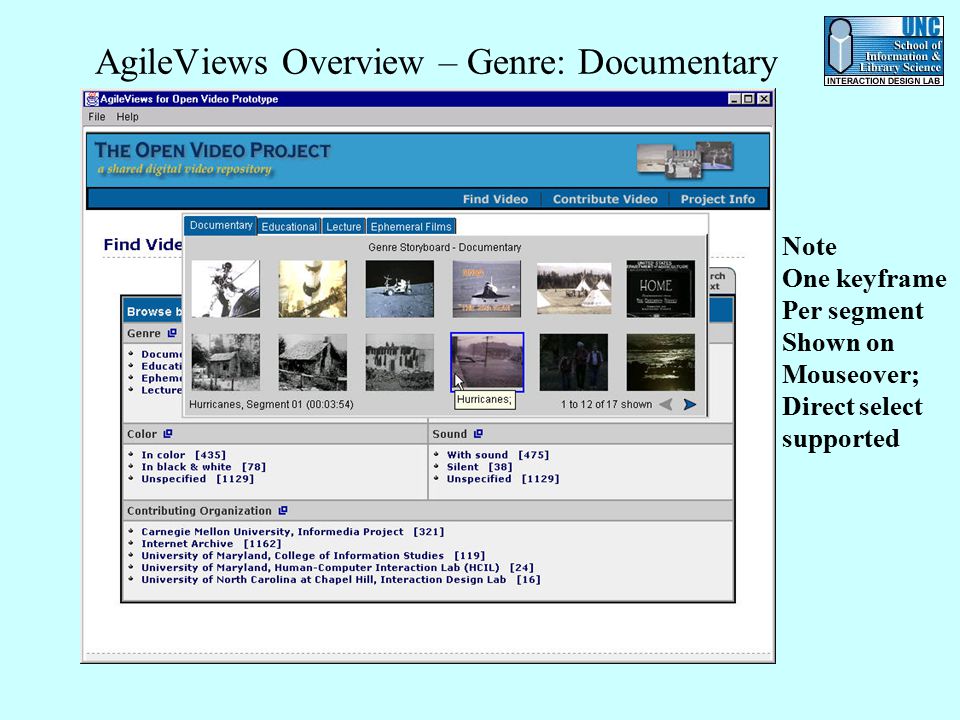This screenshot has height=720, width=960.
Task: Click the AgileViews app icon in title bar
Action: tap(92, 99)
